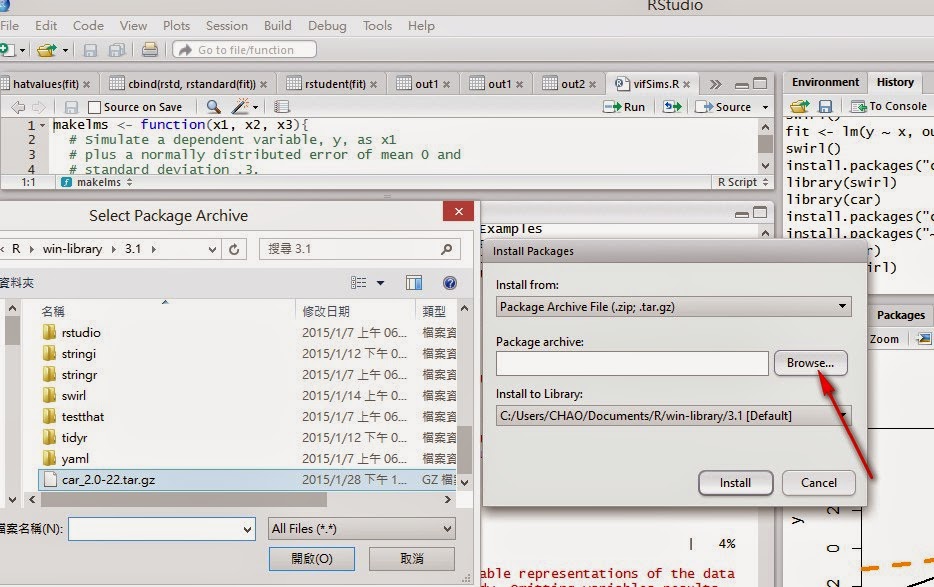The height and width of the screenshot is (587, 934).
Task: Send history entry To Console
Action: point(889,107)
